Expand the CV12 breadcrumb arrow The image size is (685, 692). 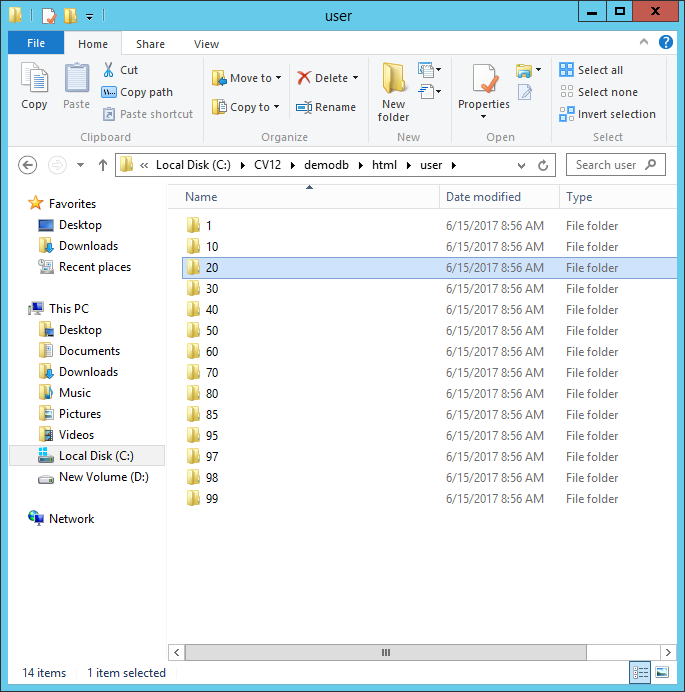(292, 165)
